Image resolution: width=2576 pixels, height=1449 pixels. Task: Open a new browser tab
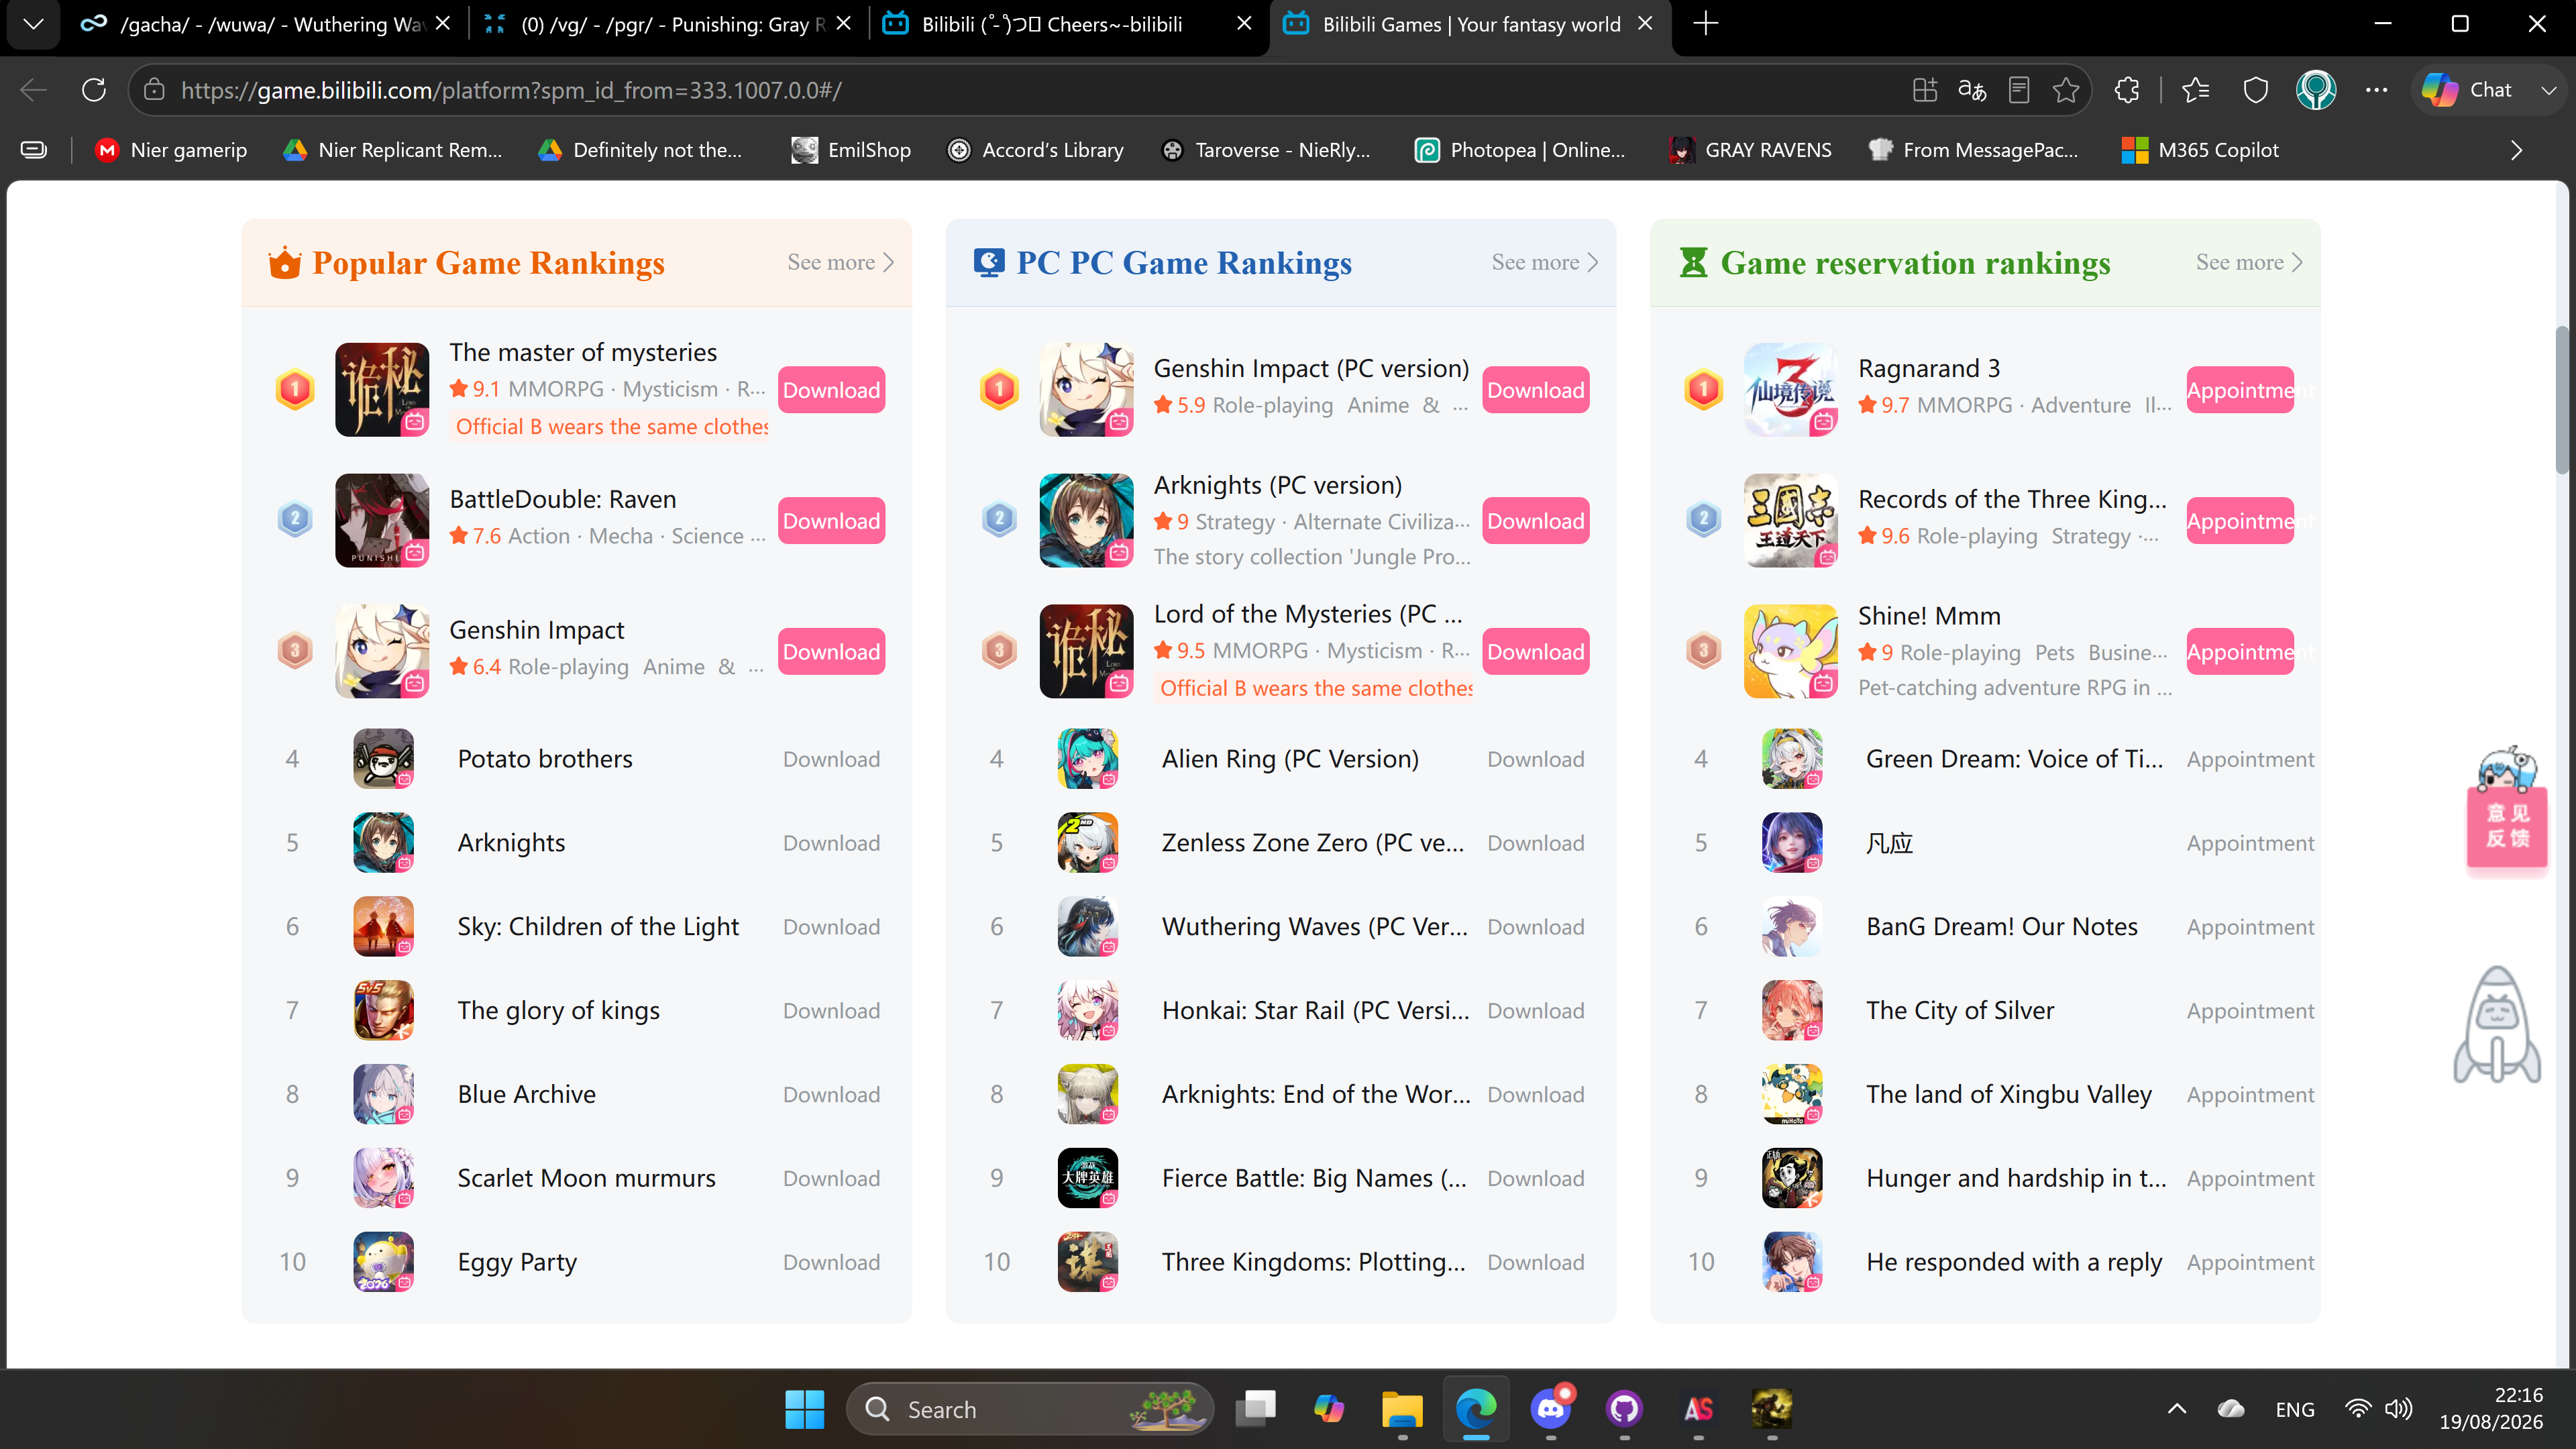pos(1706,24)
